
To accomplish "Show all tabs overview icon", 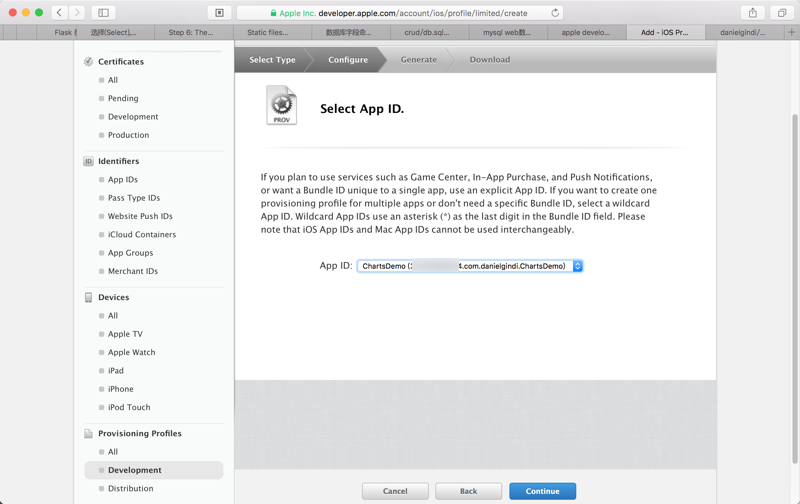I will 782,13.
